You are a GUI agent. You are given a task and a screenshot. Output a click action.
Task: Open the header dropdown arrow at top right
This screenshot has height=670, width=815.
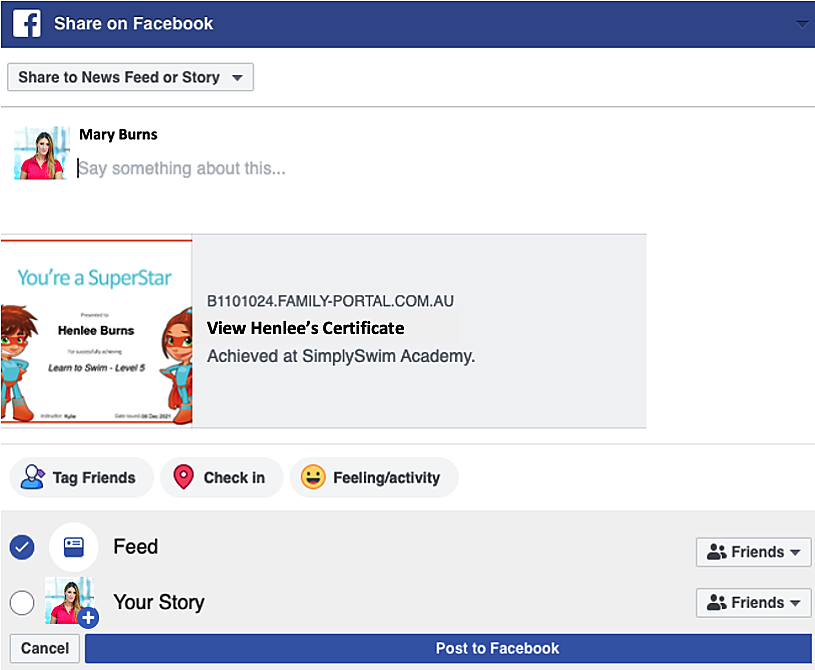[803, 24]
